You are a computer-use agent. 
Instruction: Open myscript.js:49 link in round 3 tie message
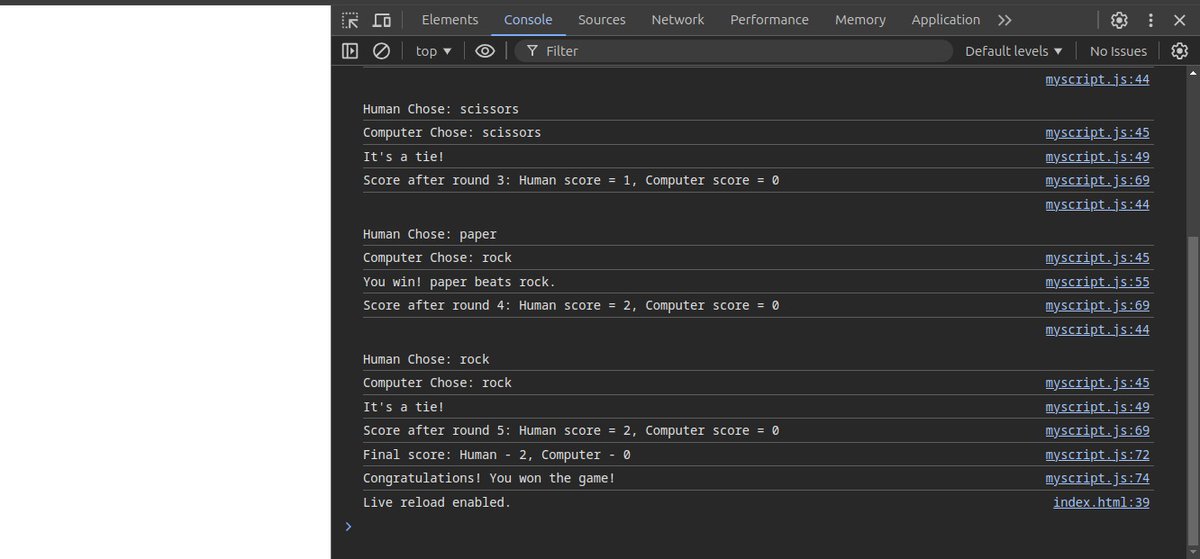[x=1098, y=157]
